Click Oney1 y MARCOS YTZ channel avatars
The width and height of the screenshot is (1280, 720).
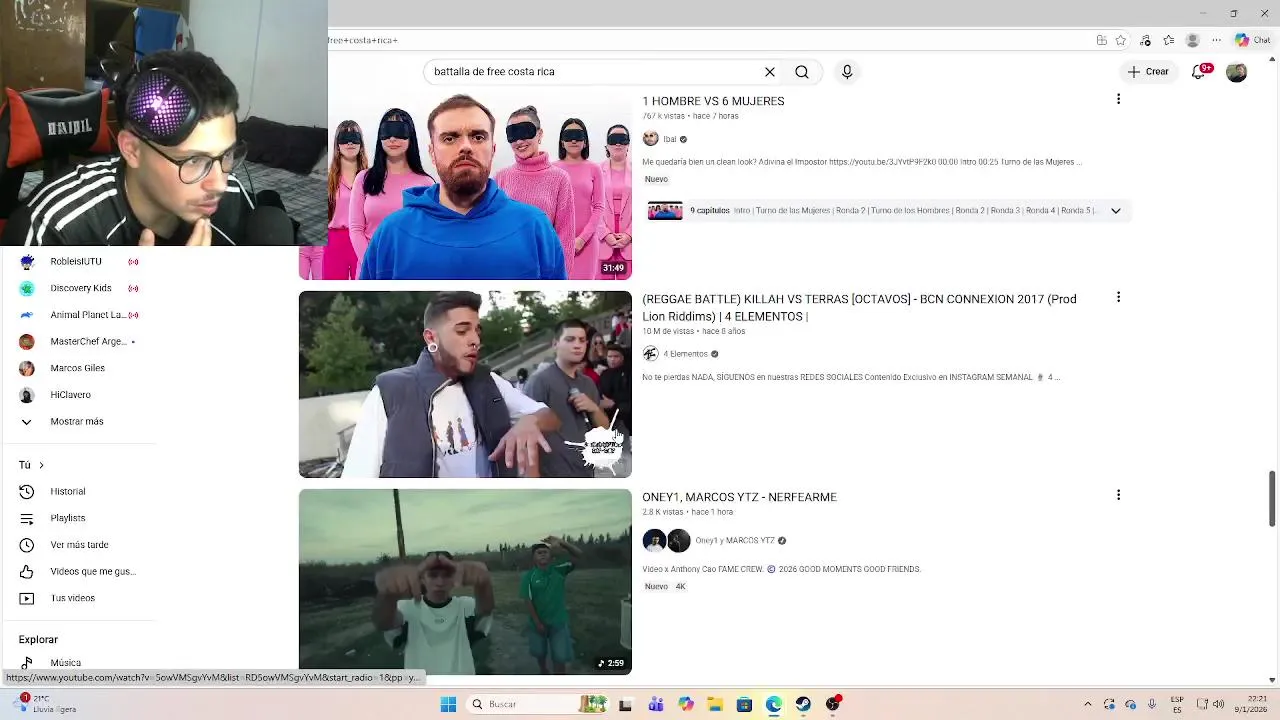coord(666,541)
